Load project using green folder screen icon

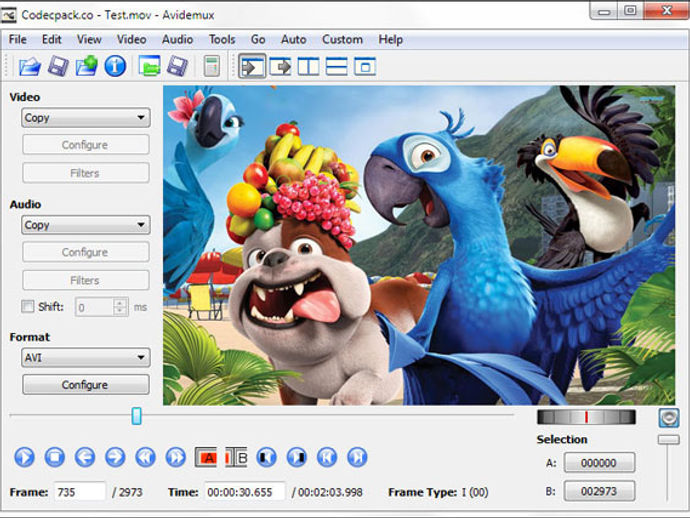coord(149,66)
